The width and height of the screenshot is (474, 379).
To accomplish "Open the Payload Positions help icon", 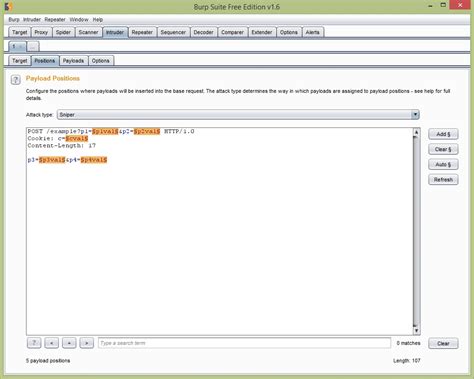I will click(15, 80).
